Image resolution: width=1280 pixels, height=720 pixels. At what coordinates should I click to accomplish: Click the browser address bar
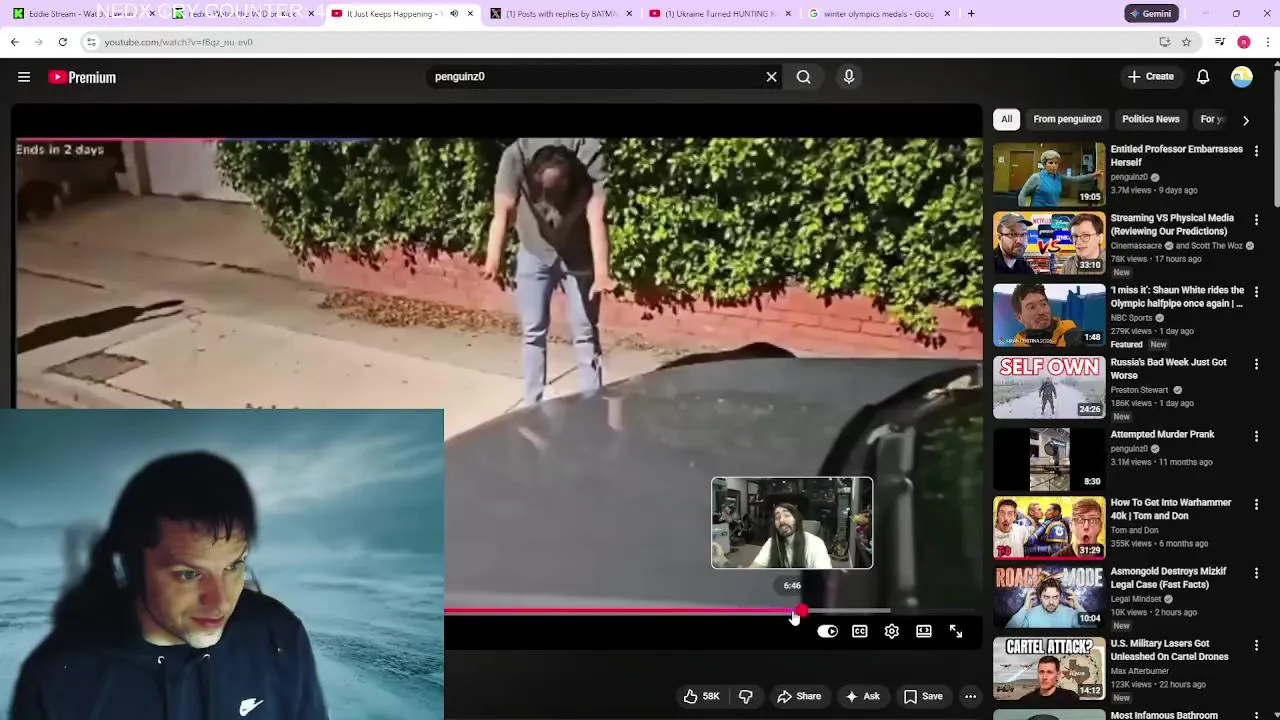620,42
